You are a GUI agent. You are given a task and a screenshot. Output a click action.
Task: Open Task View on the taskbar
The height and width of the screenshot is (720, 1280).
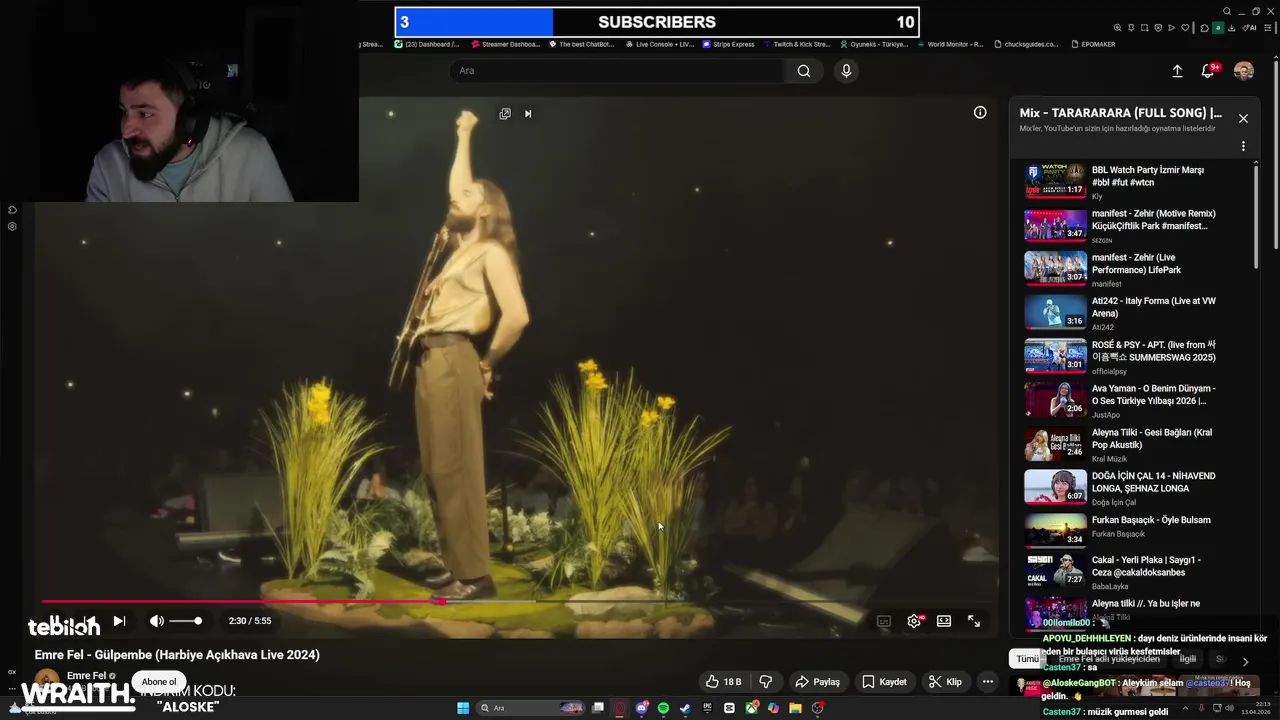[598, 708]
